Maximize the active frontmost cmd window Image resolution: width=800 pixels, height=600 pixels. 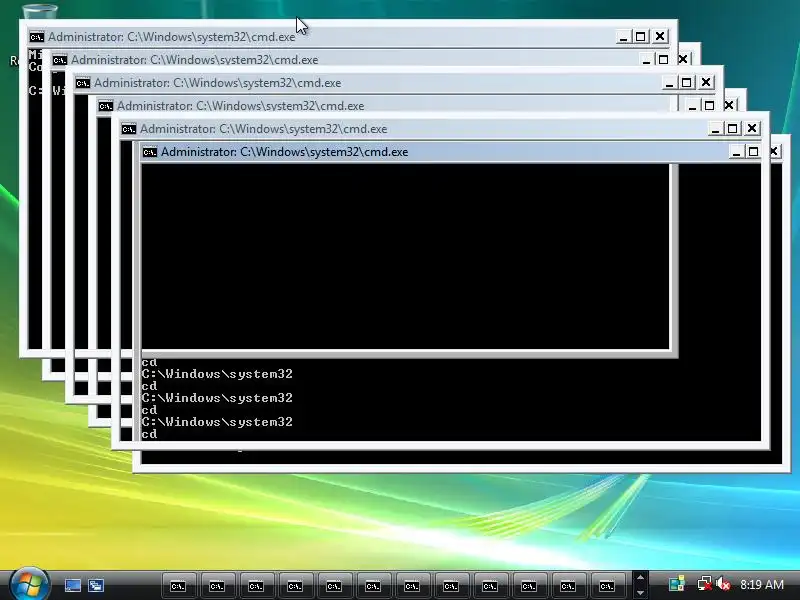pyautogui.click(x=753, y=152)
